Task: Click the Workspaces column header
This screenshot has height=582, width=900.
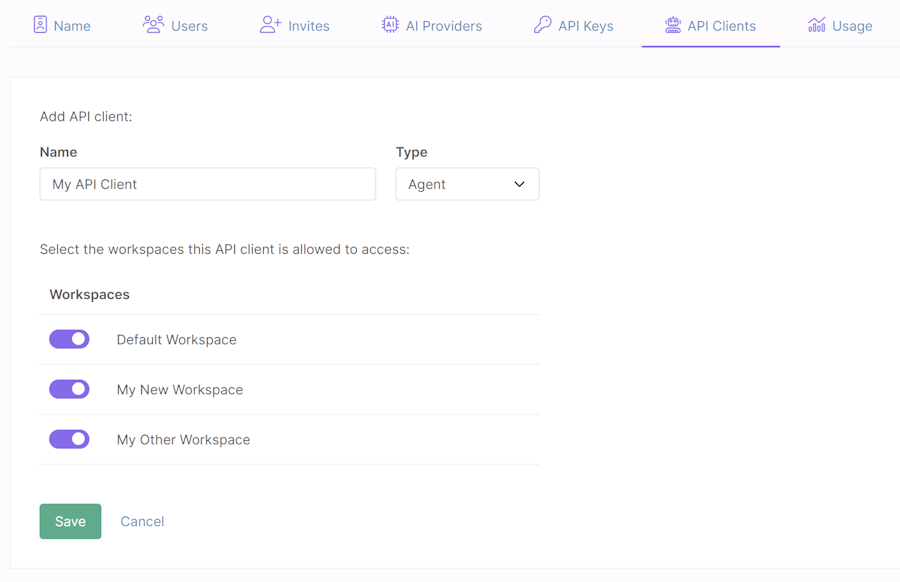Action: (x=90, y=294)
